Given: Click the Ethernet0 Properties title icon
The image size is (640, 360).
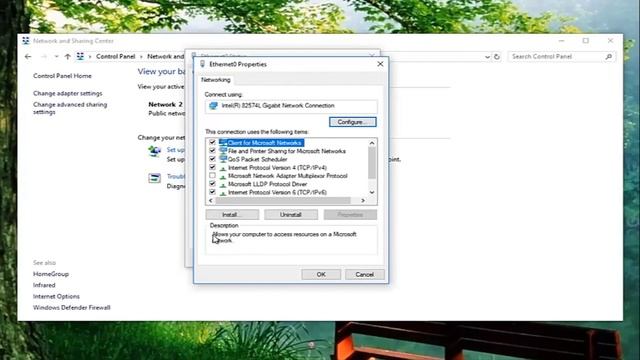Looking at the screenshot, I should [202, 64].
